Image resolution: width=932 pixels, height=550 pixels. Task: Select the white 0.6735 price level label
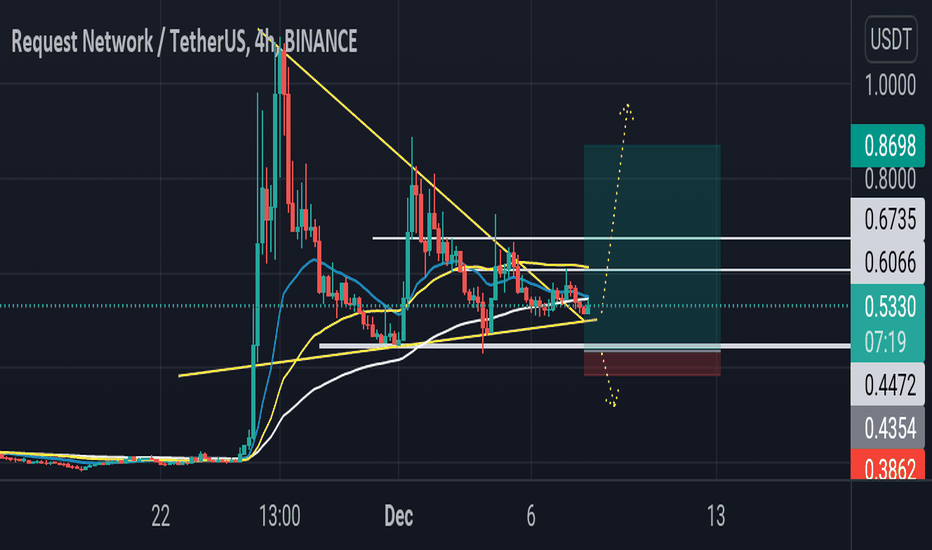[888, 220]
